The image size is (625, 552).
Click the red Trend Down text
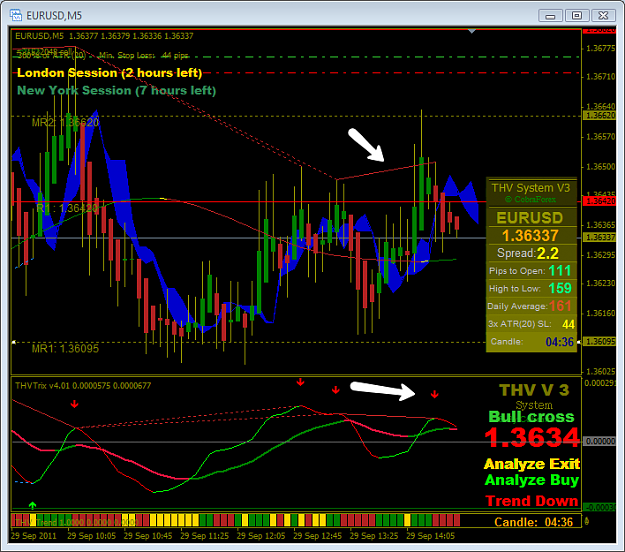532,501
